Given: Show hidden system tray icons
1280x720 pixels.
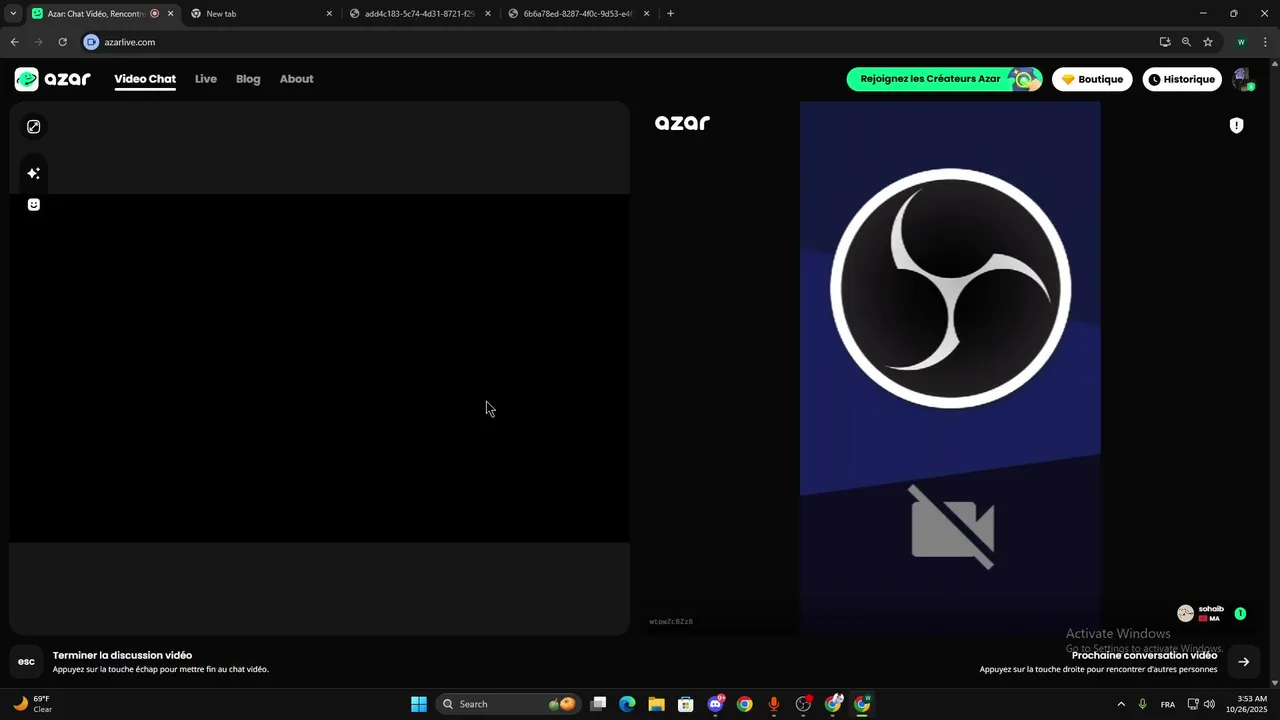Looking at the screenshot, I should coord(1121,704).
